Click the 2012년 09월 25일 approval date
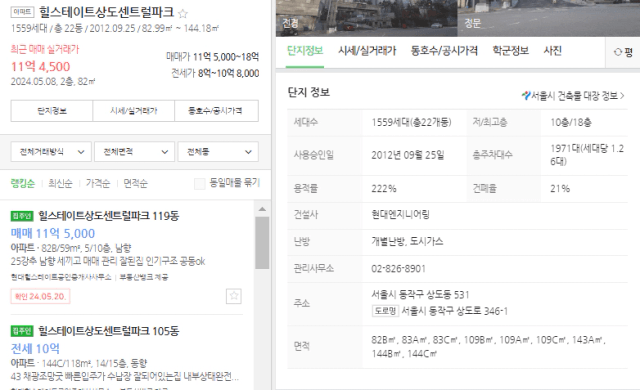Screen dimensions: 640x390 (x=408, y=155)
